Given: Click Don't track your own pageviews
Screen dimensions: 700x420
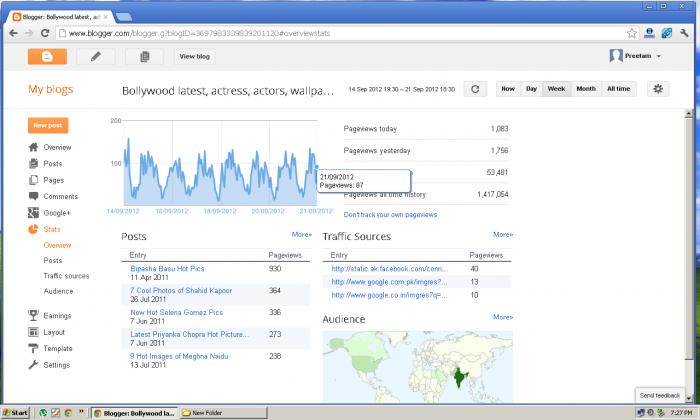Looking at the screenshot, I should pos(390,215).
